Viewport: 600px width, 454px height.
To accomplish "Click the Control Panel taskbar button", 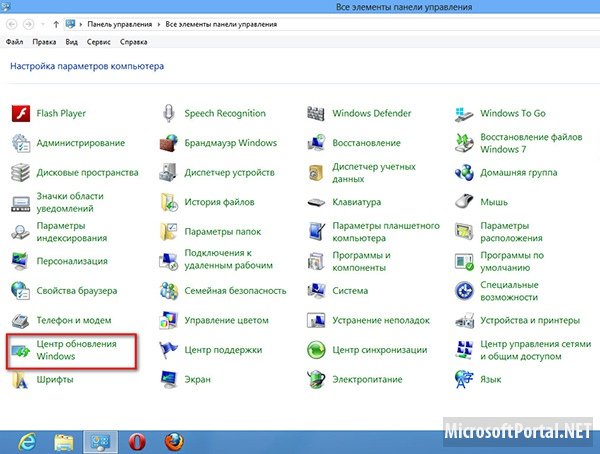I will tap(100, 442).
